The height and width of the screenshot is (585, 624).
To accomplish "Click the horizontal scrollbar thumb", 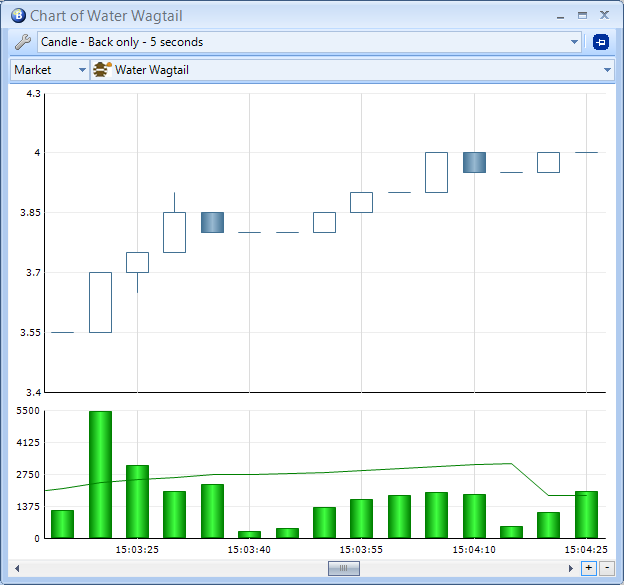I will coord(344,568).
